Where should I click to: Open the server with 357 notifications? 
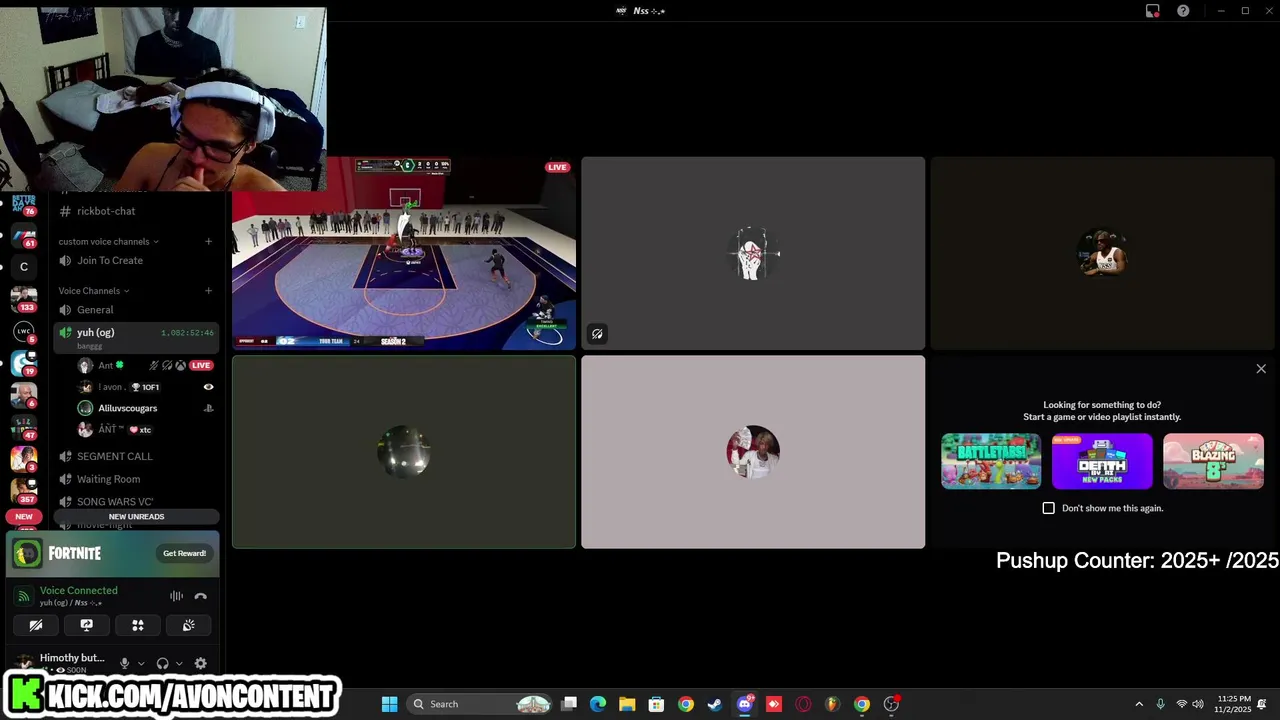pyautogui.click(x=24, y=491)
